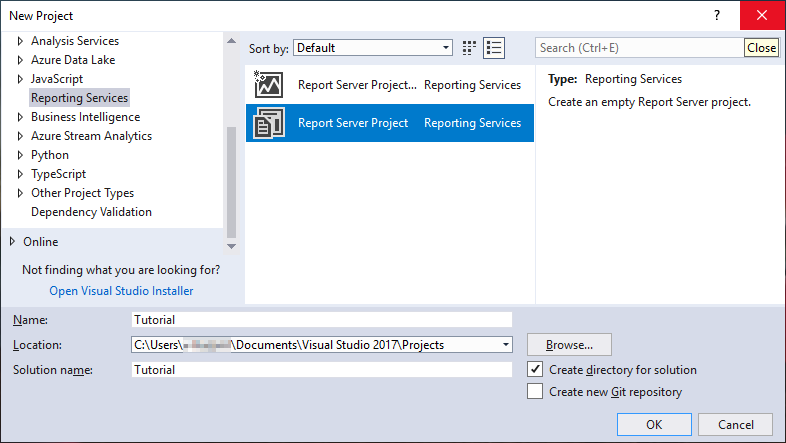786x443 pixels.
Task: Click the Location path text field
Action: tap(316, 345)
